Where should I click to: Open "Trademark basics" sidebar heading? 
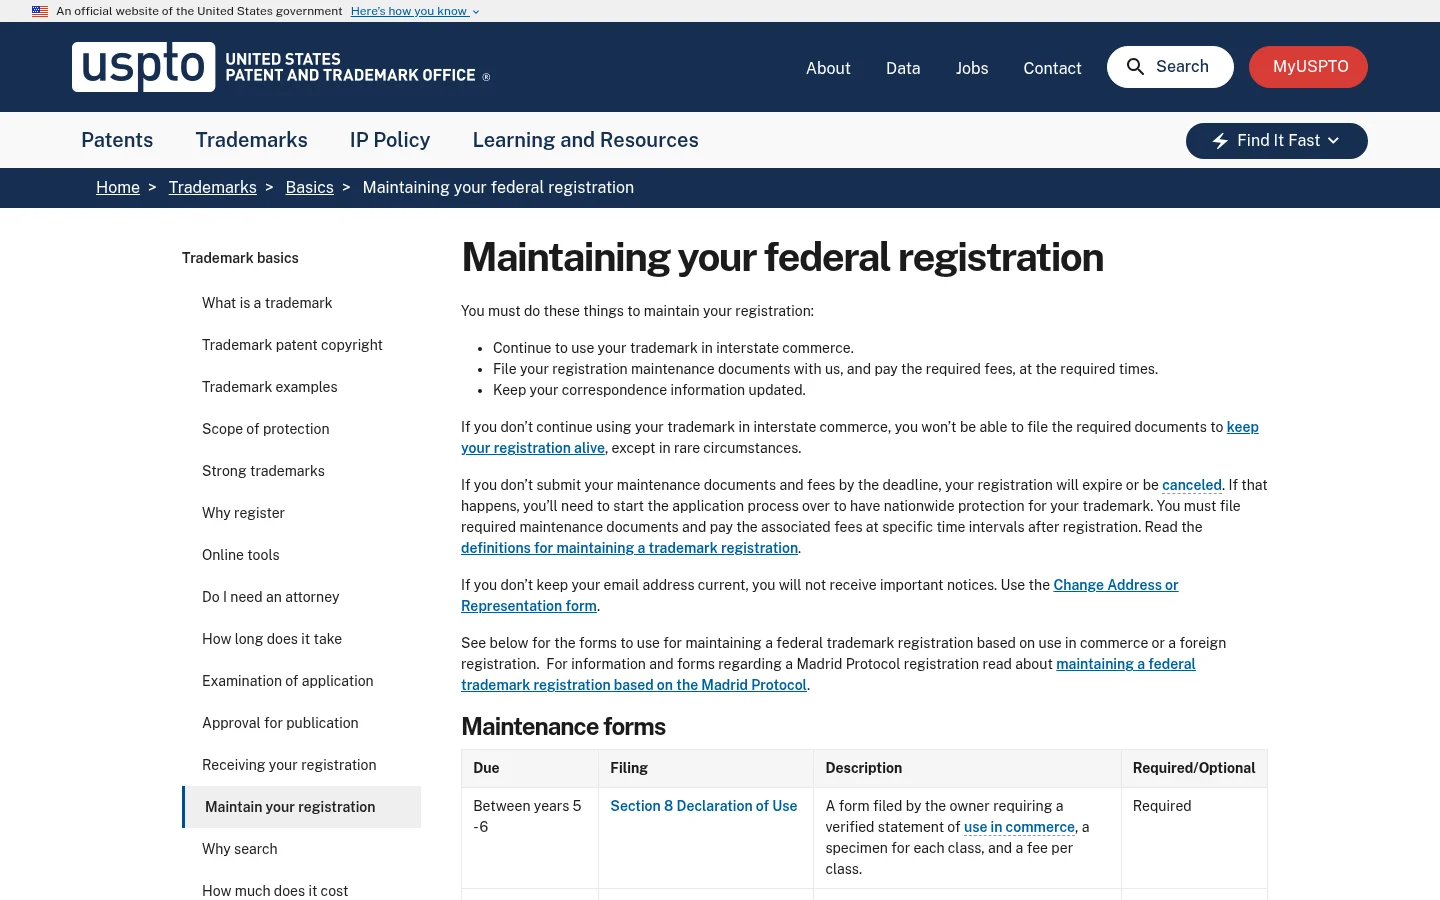240,258
